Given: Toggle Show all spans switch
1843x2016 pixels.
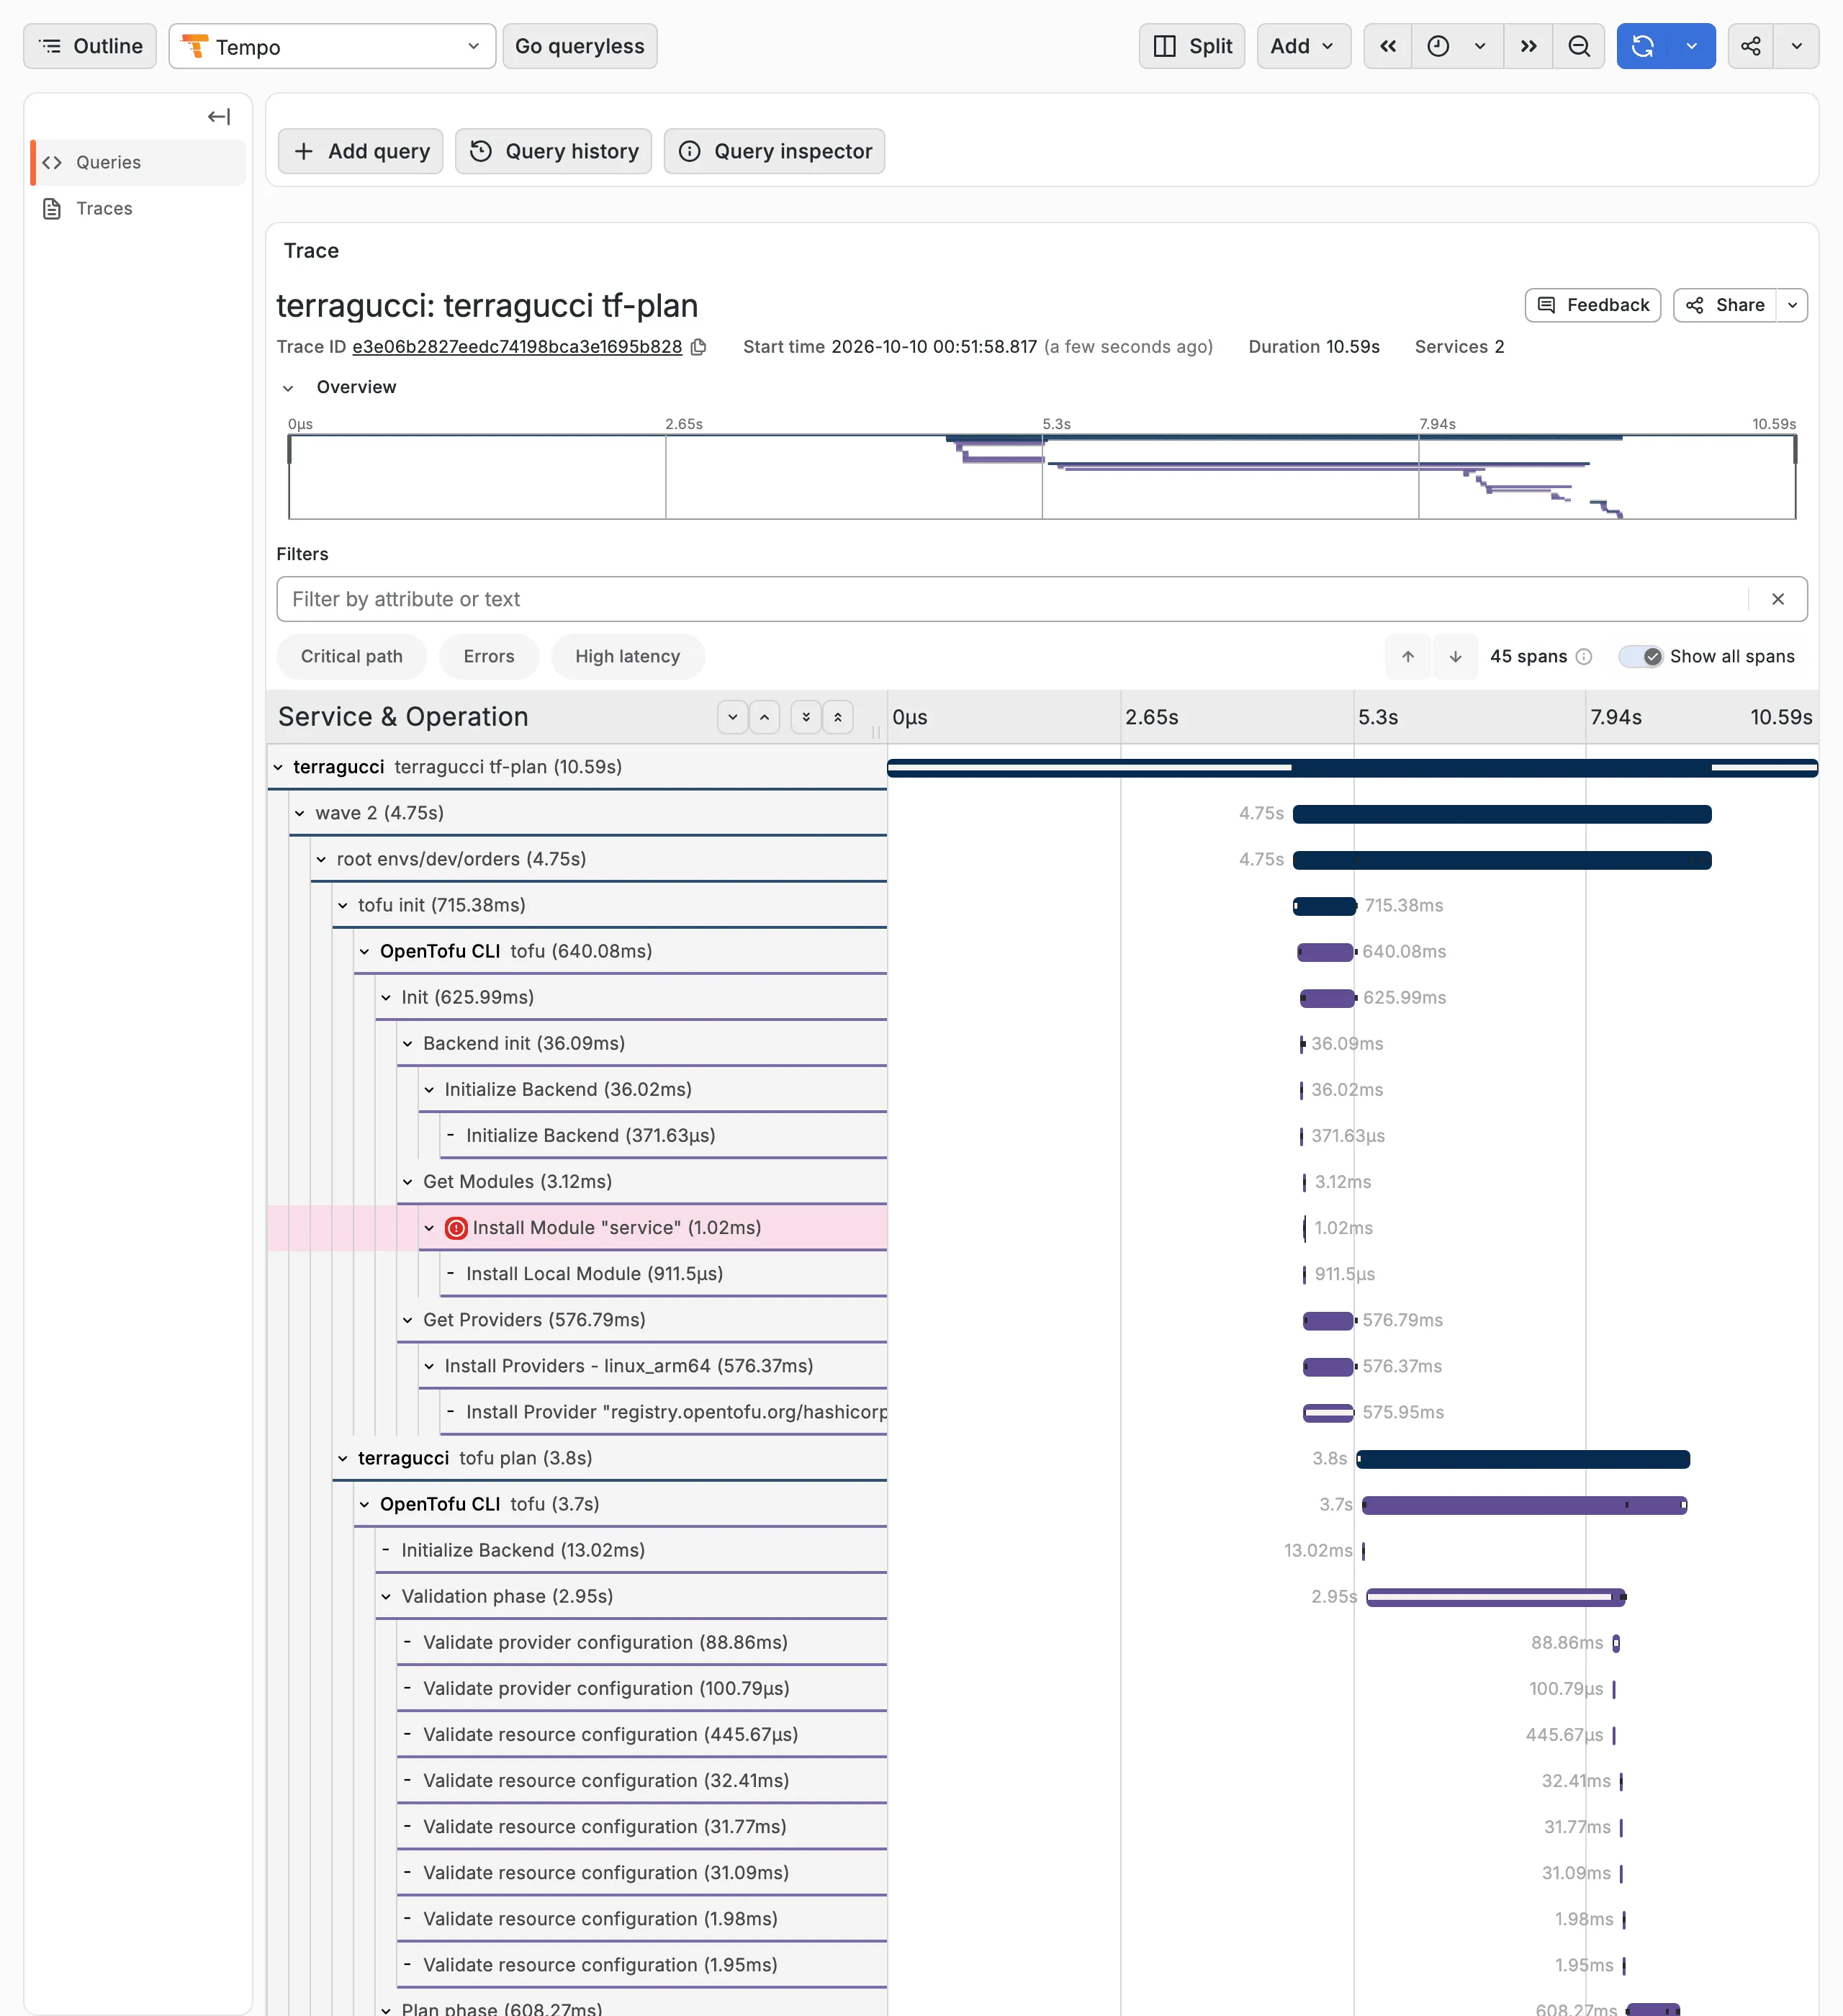Looking at the screenshot, I should pyautogui.click(x=1640, y=657).
